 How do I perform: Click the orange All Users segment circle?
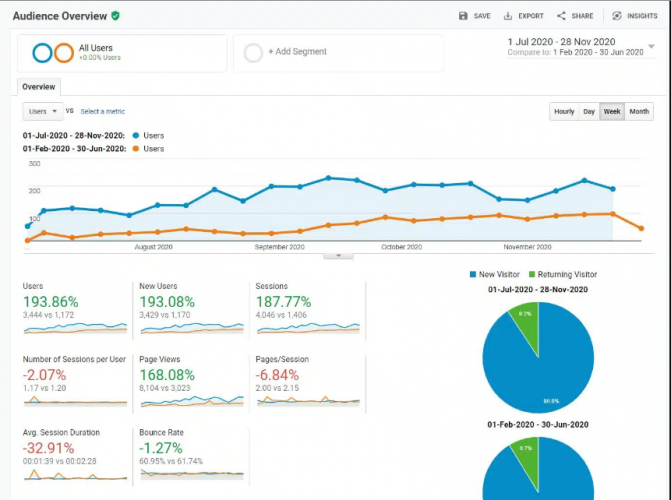pos(64,53)
